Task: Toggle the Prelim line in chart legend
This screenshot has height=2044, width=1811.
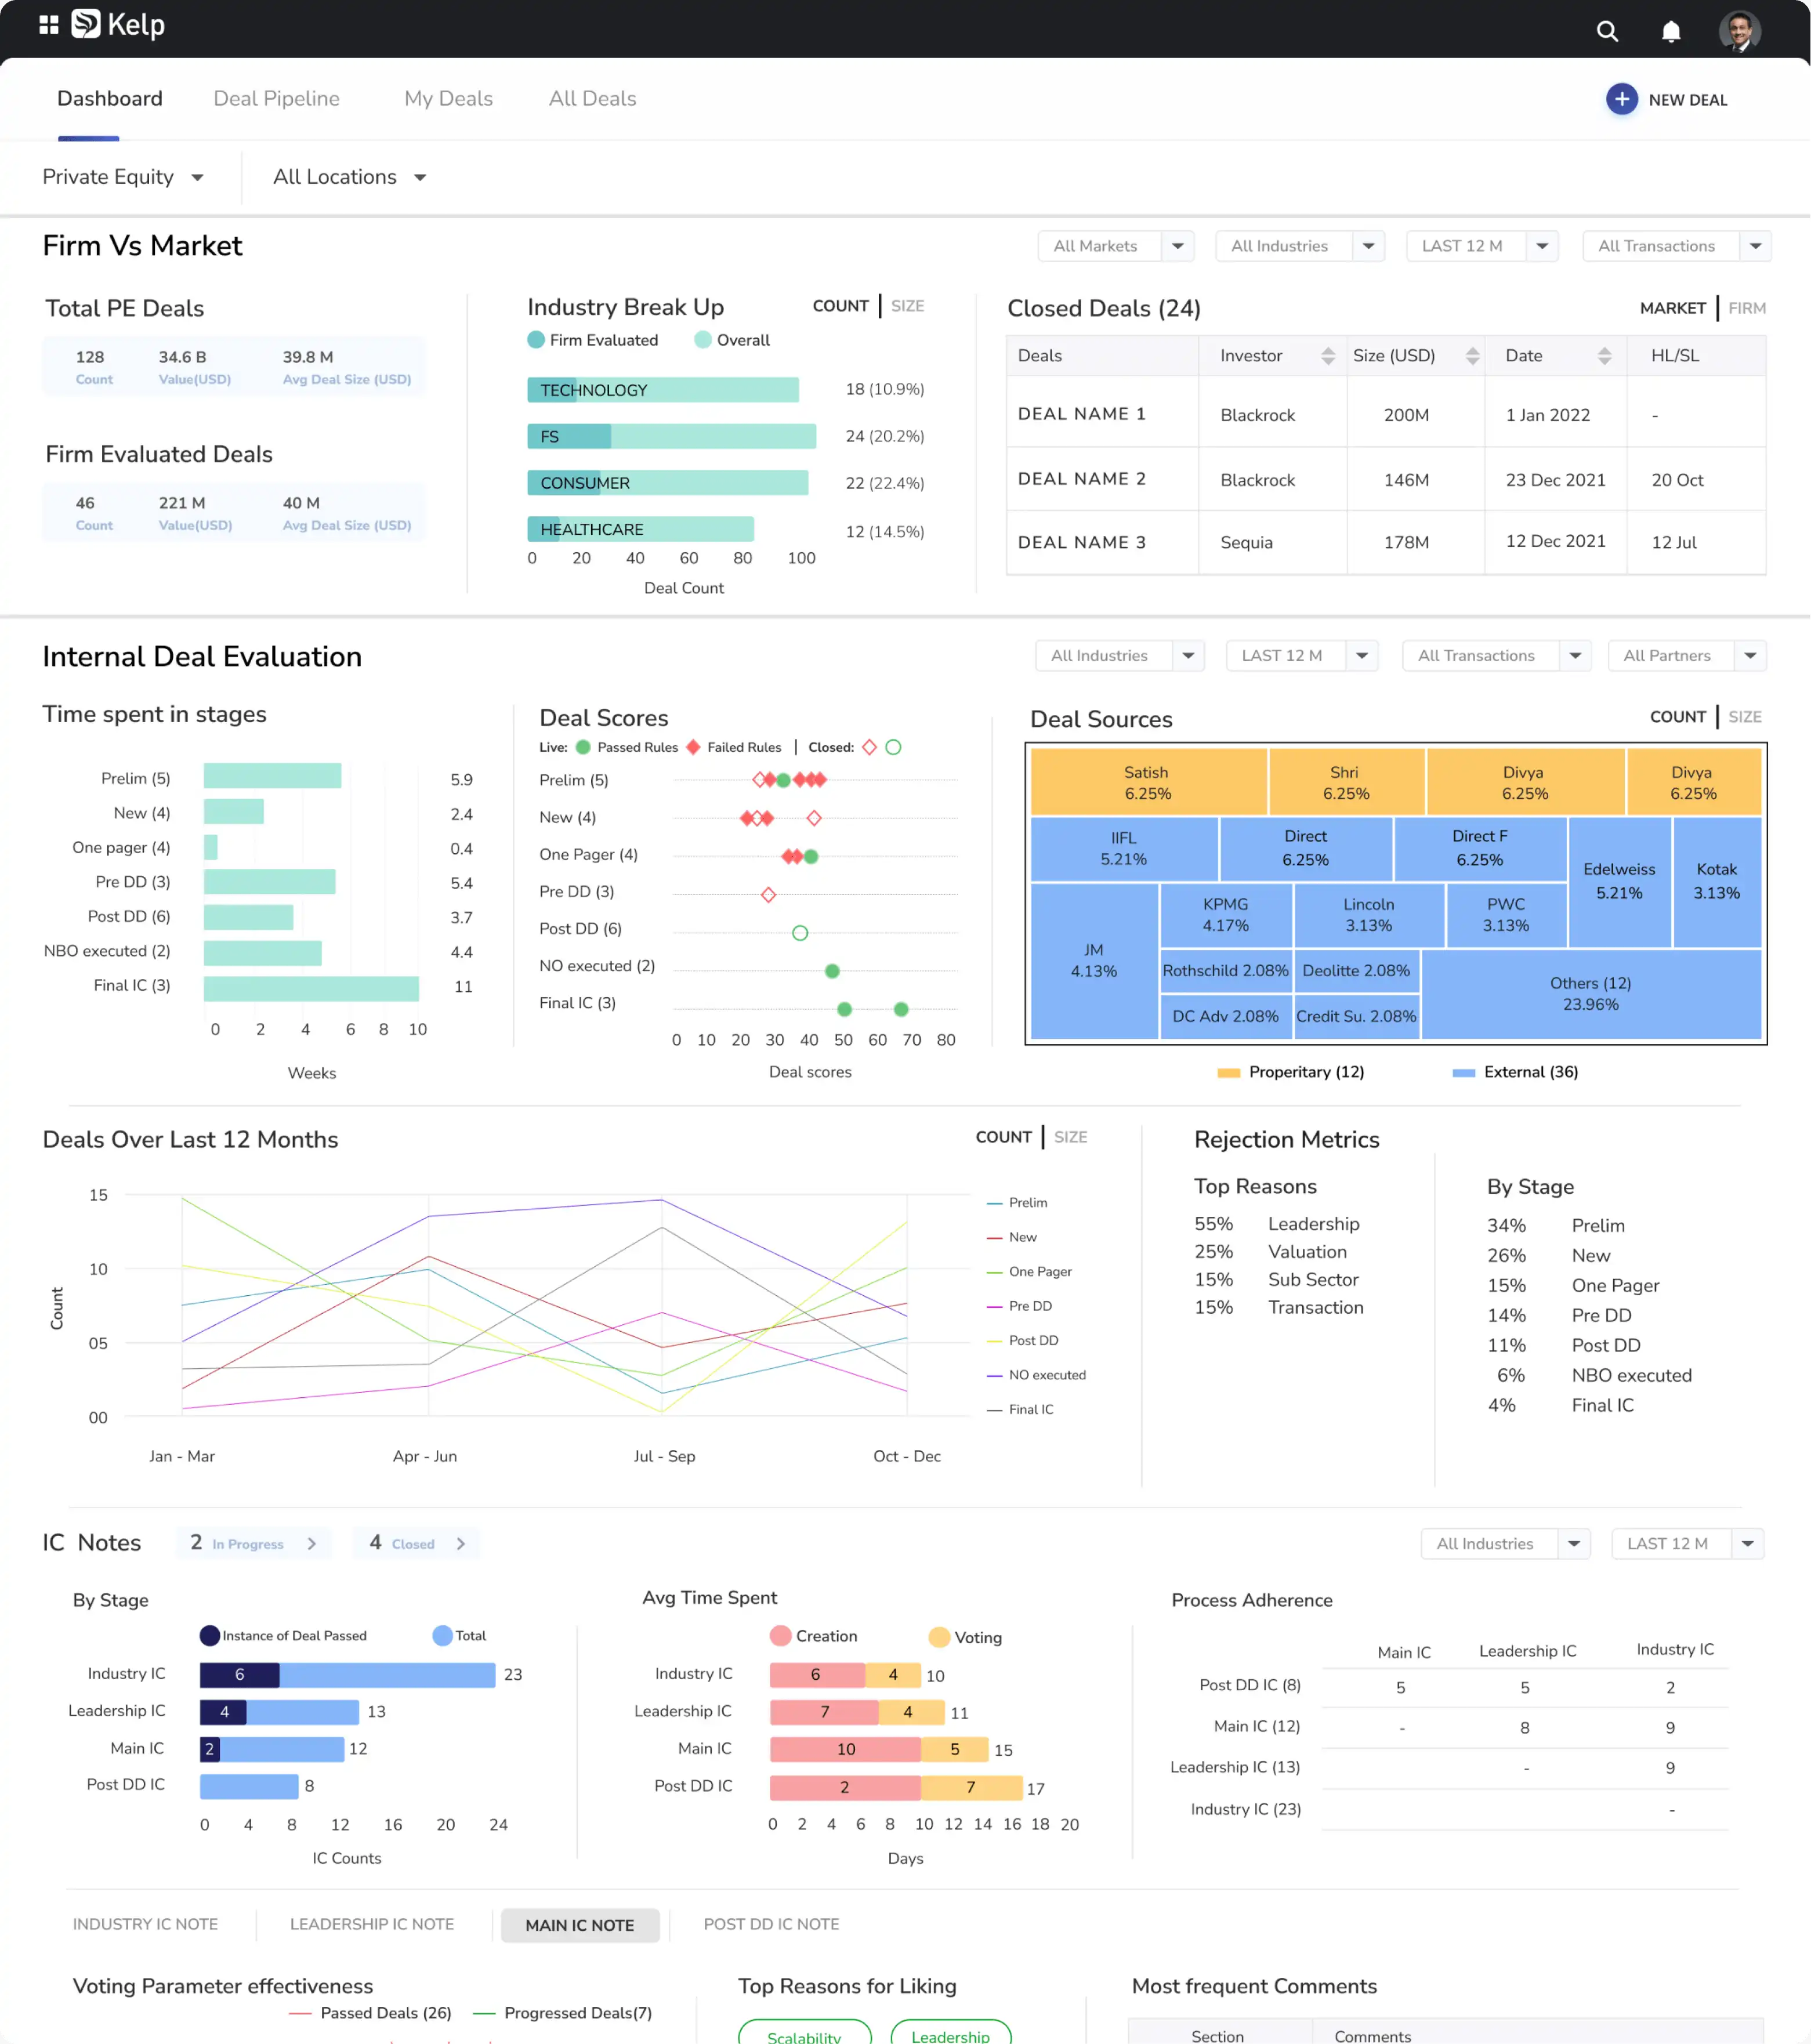Action: pos(1017,1202)
